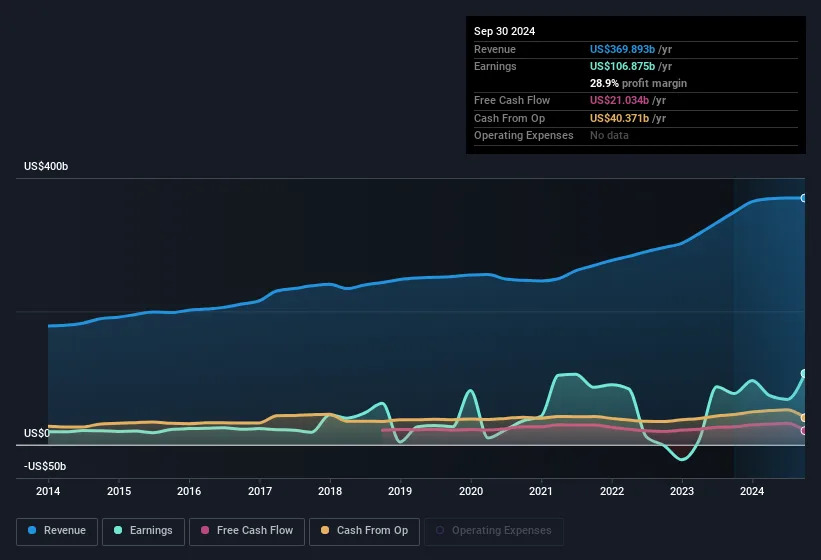Click the Free Cash Flow endpoint marker
The image size is (821, 560).
(x=804, y=431)
